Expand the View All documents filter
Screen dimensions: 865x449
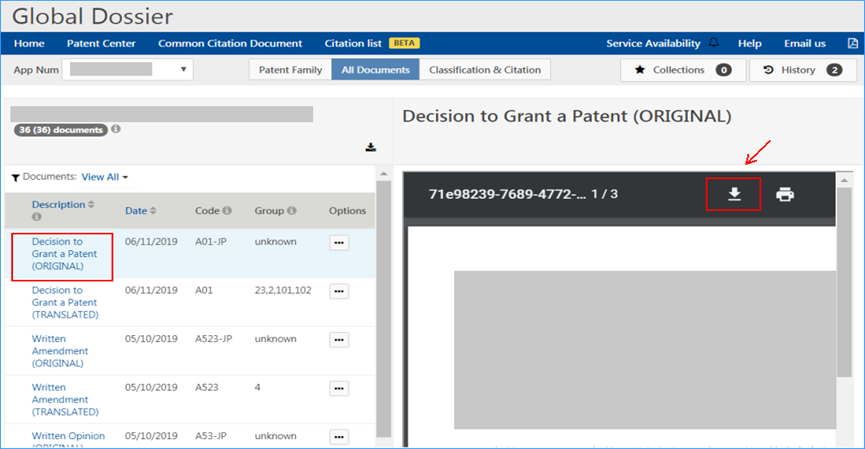pyautogui.click(x=105, y=177)
